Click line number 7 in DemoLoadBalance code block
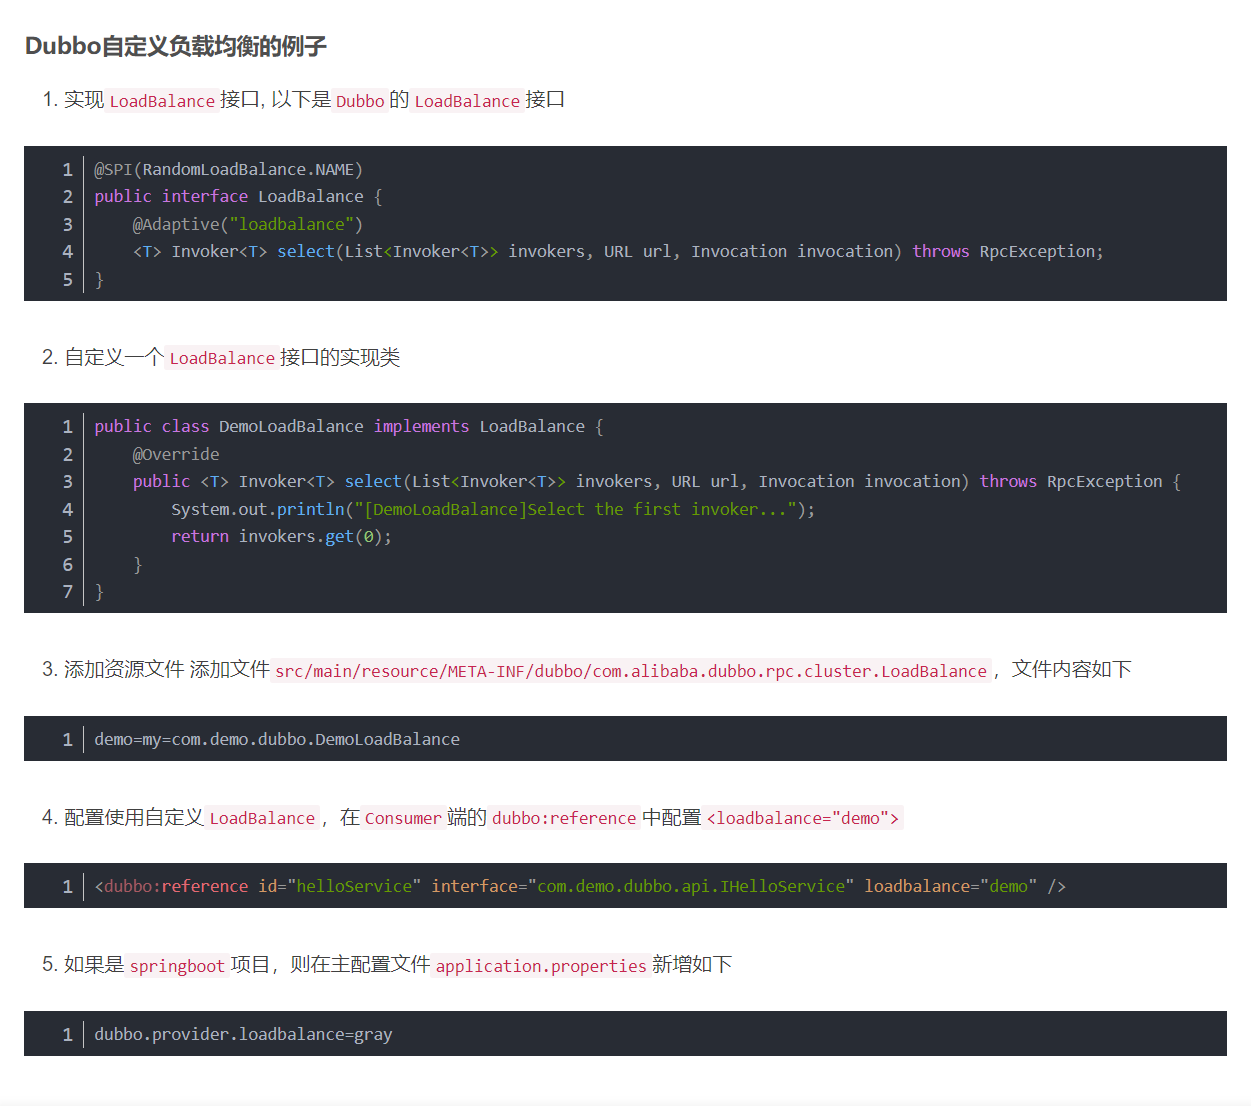The width and height of the screenshot is (1251, 1112). pos(68,592)
